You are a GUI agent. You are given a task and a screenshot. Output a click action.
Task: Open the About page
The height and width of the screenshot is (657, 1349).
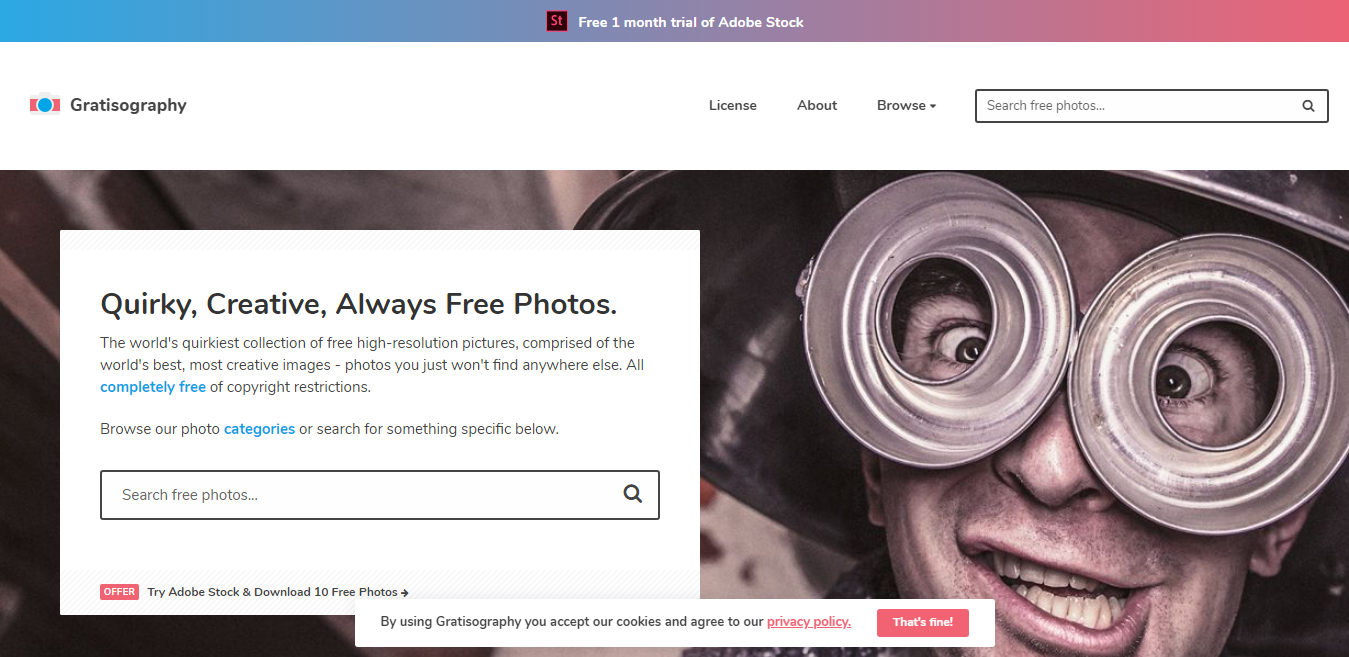click(817, 105)
